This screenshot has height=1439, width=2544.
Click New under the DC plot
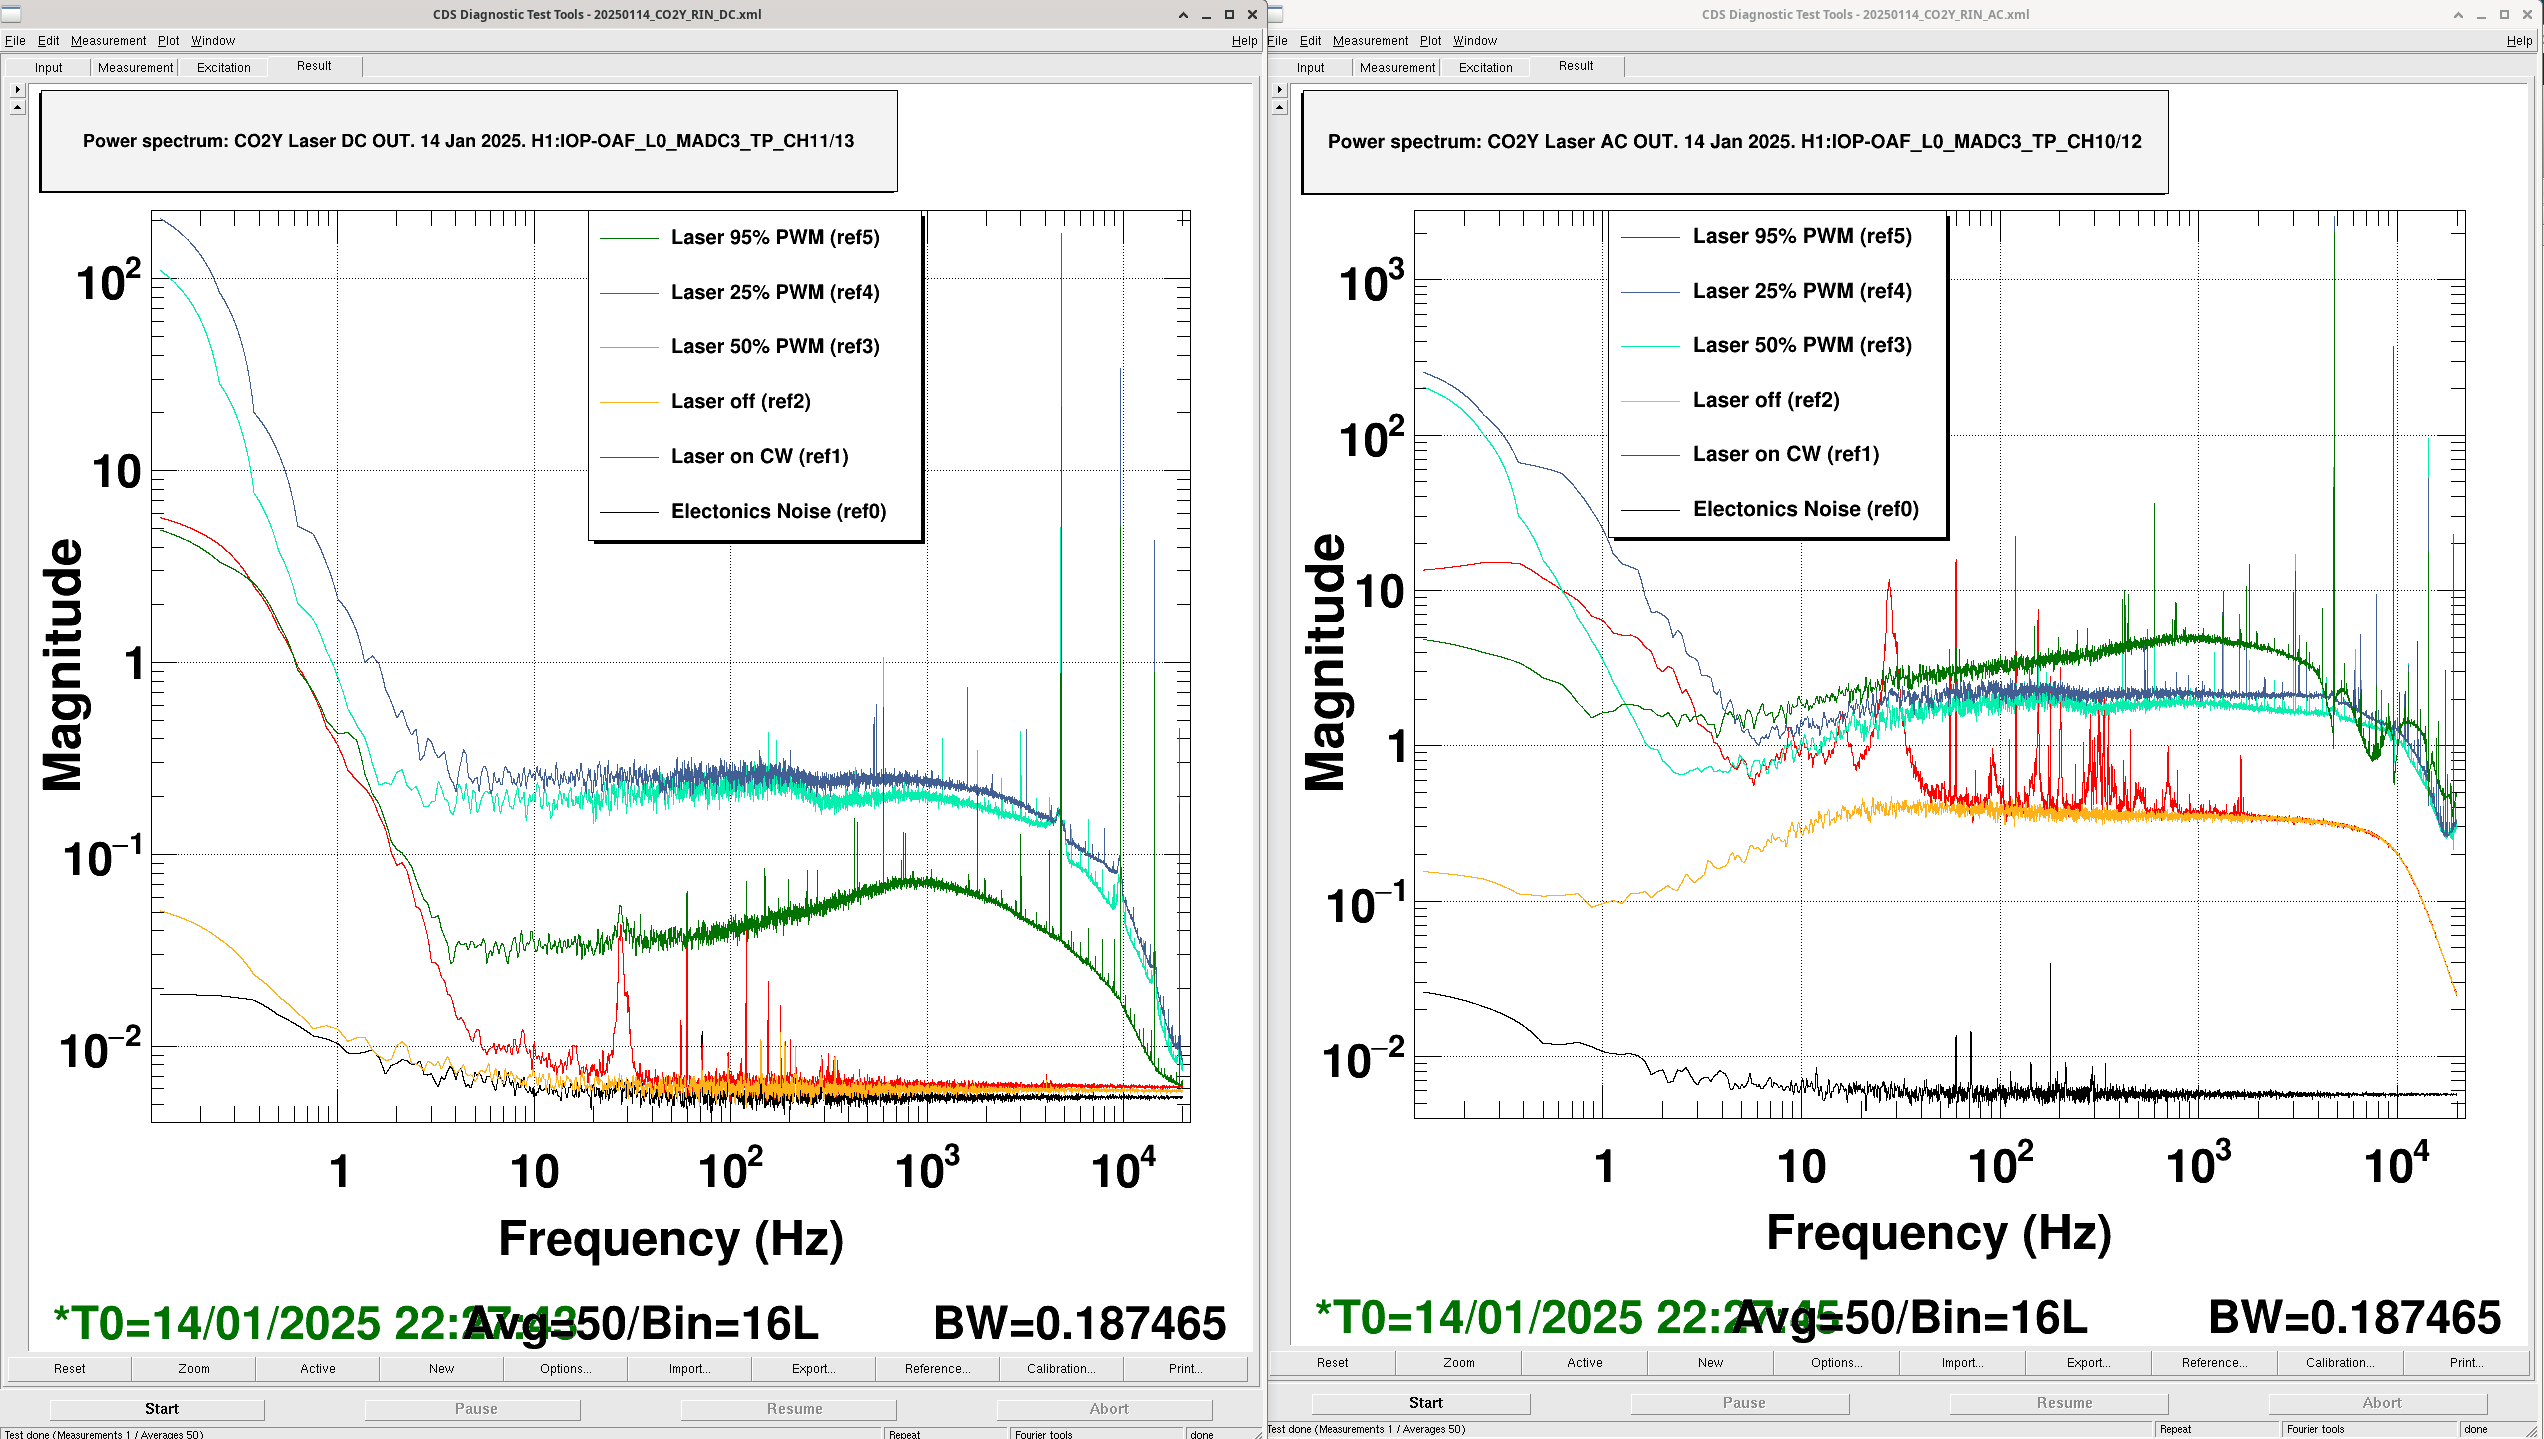point(442,1369)
